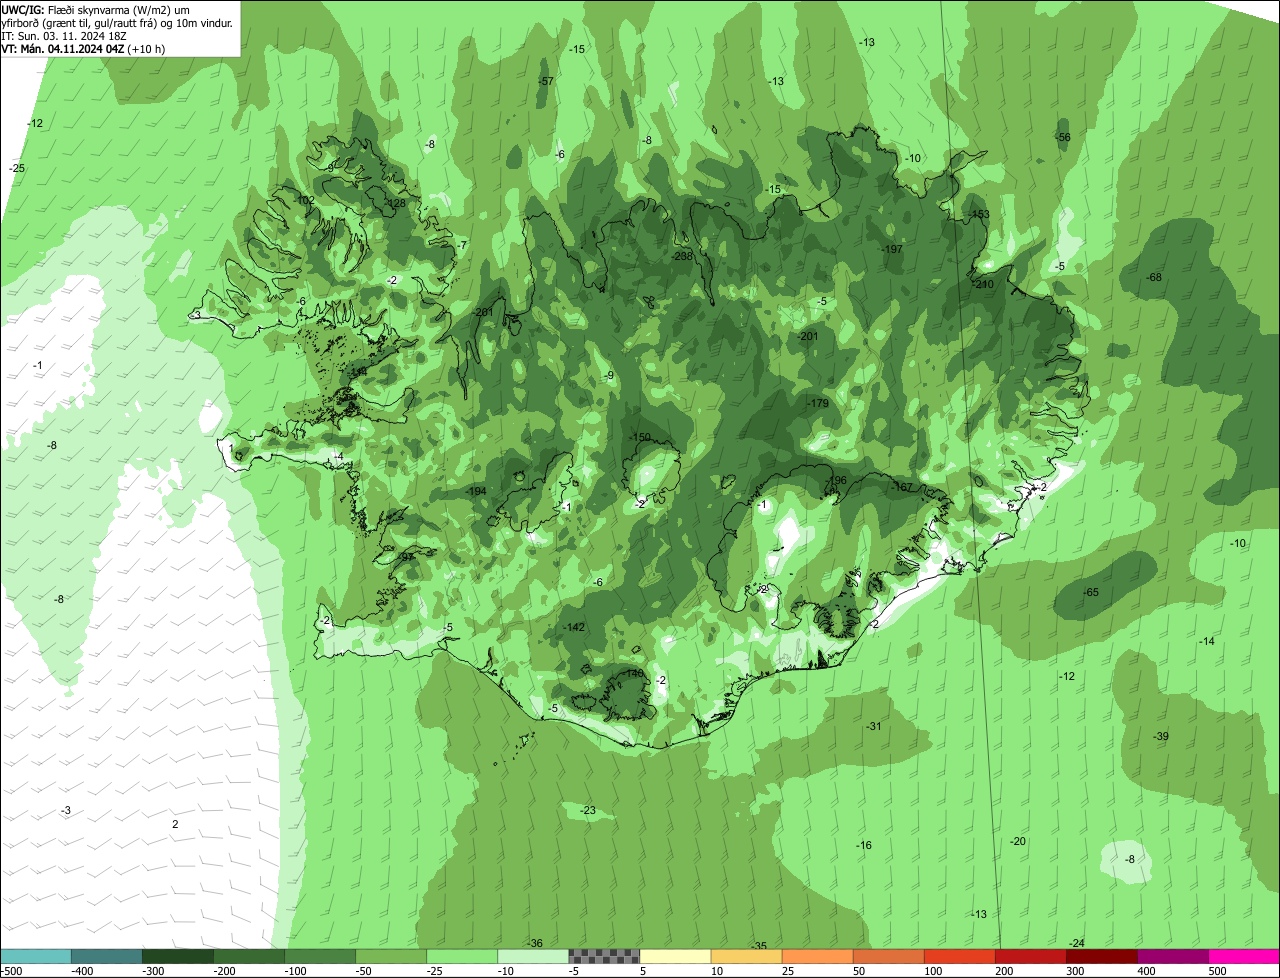Select the dark green -200 legend swatch

pyautogui.click(x=249, y=956)
